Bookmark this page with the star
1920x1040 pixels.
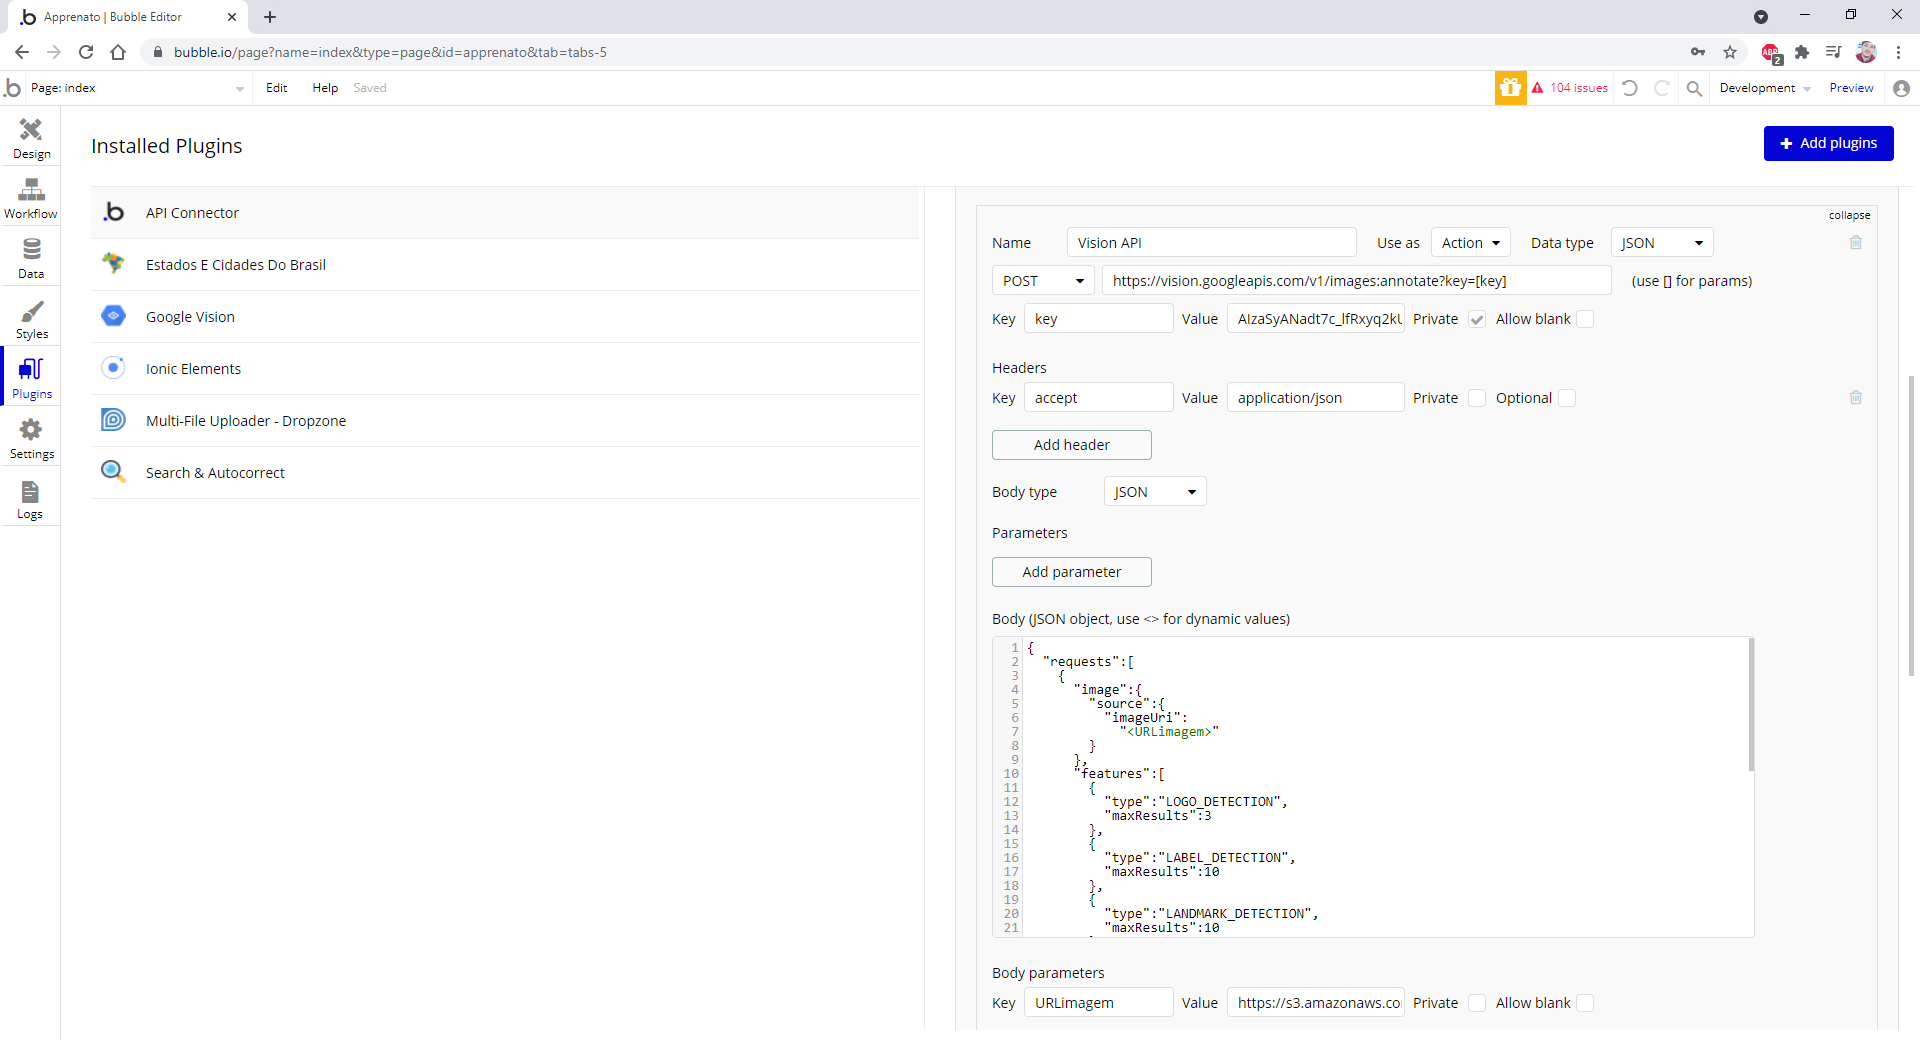click(x=1730, y=52)
